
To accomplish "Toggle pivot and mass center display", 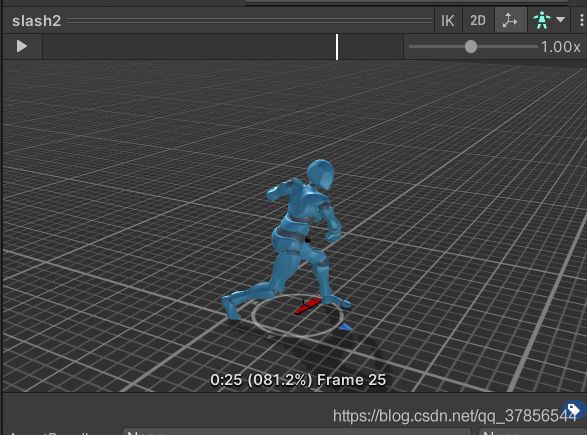I will (x=510, y=21).
